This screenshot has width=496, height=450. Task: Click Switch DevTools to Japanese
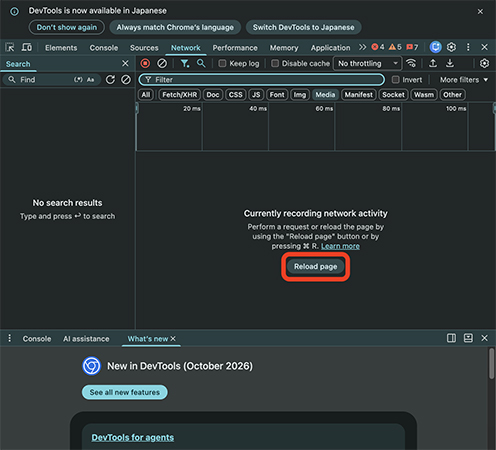point(303,27)
